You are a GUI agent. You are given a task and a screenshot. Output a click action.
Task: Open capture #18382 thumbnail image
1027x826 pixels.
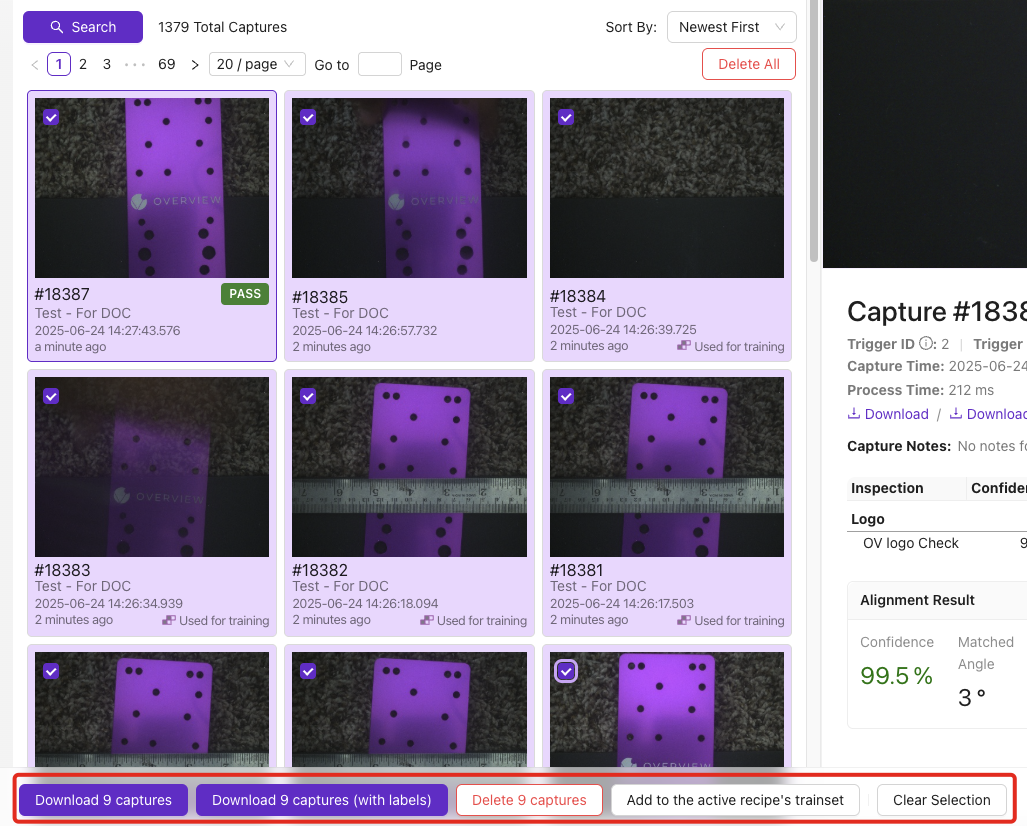point(409,467)
